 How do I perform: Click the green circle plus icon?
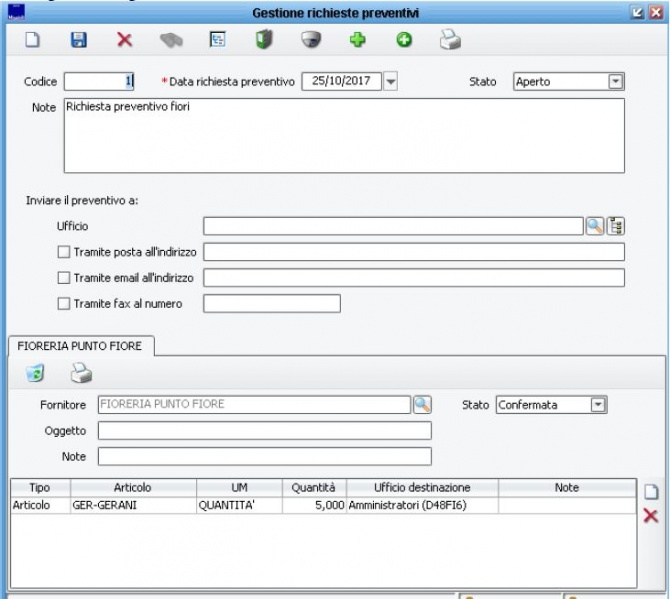(x=403, y=42)
